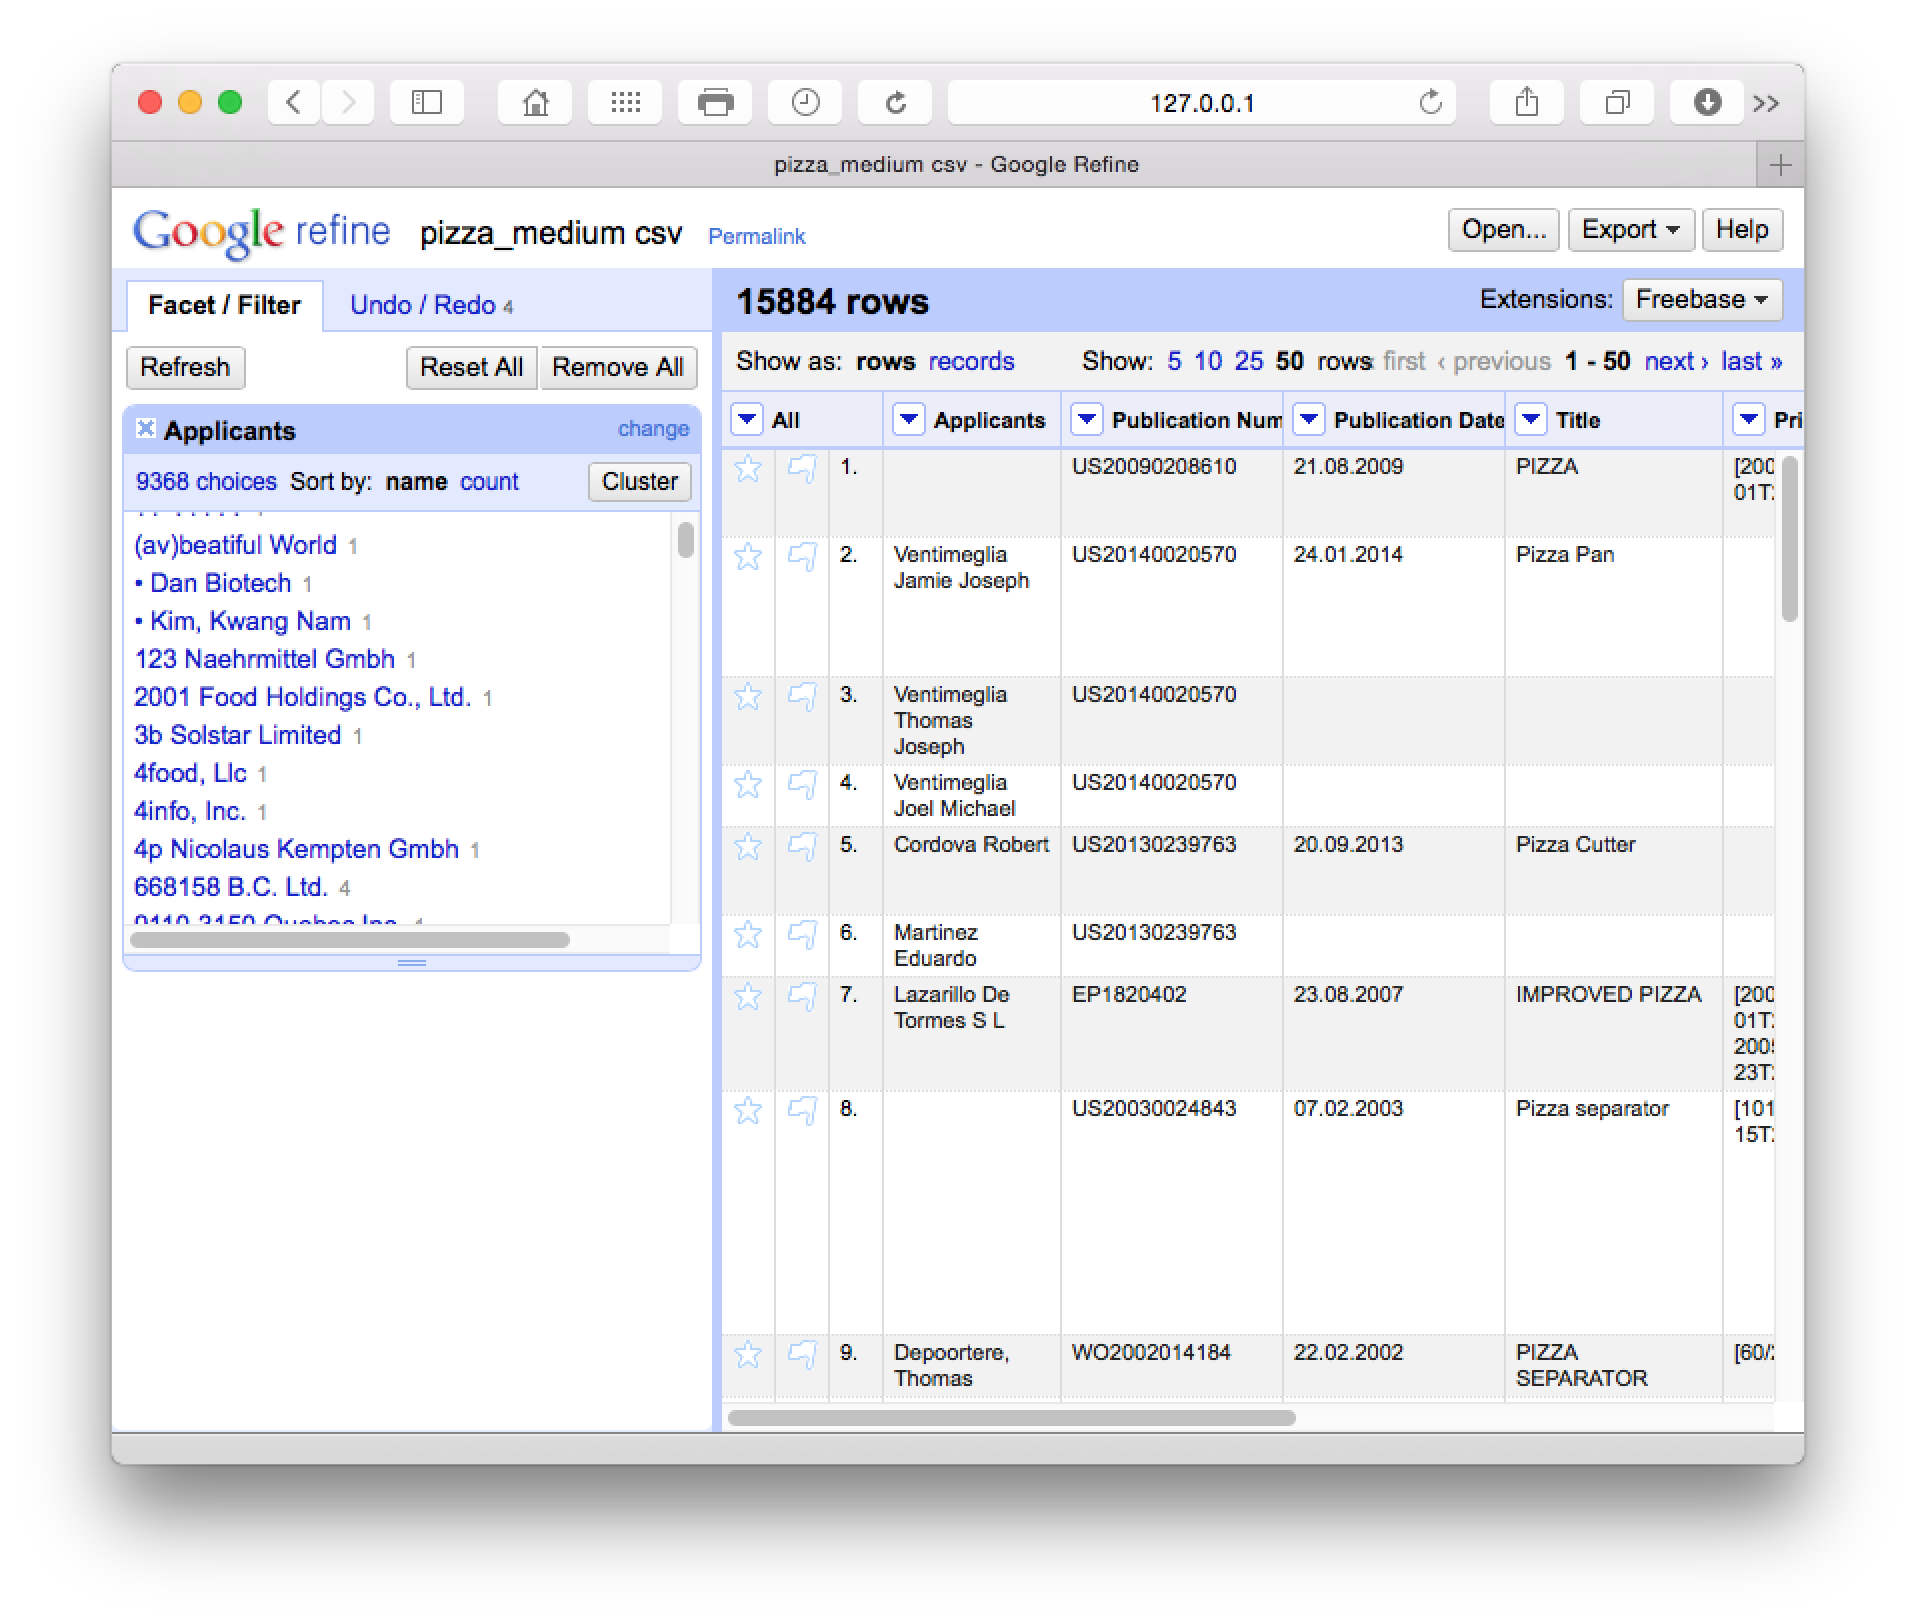Open the Pri column dropdown arrow
Screen dimensions: 1916x1624
click(x=1748, y=420)
